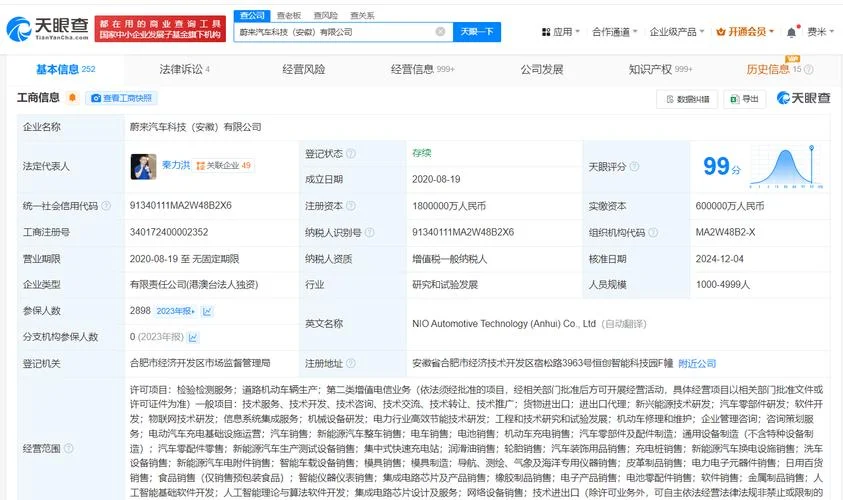
Task: Click registration number 340172400002352
Action: pos(169,232)
